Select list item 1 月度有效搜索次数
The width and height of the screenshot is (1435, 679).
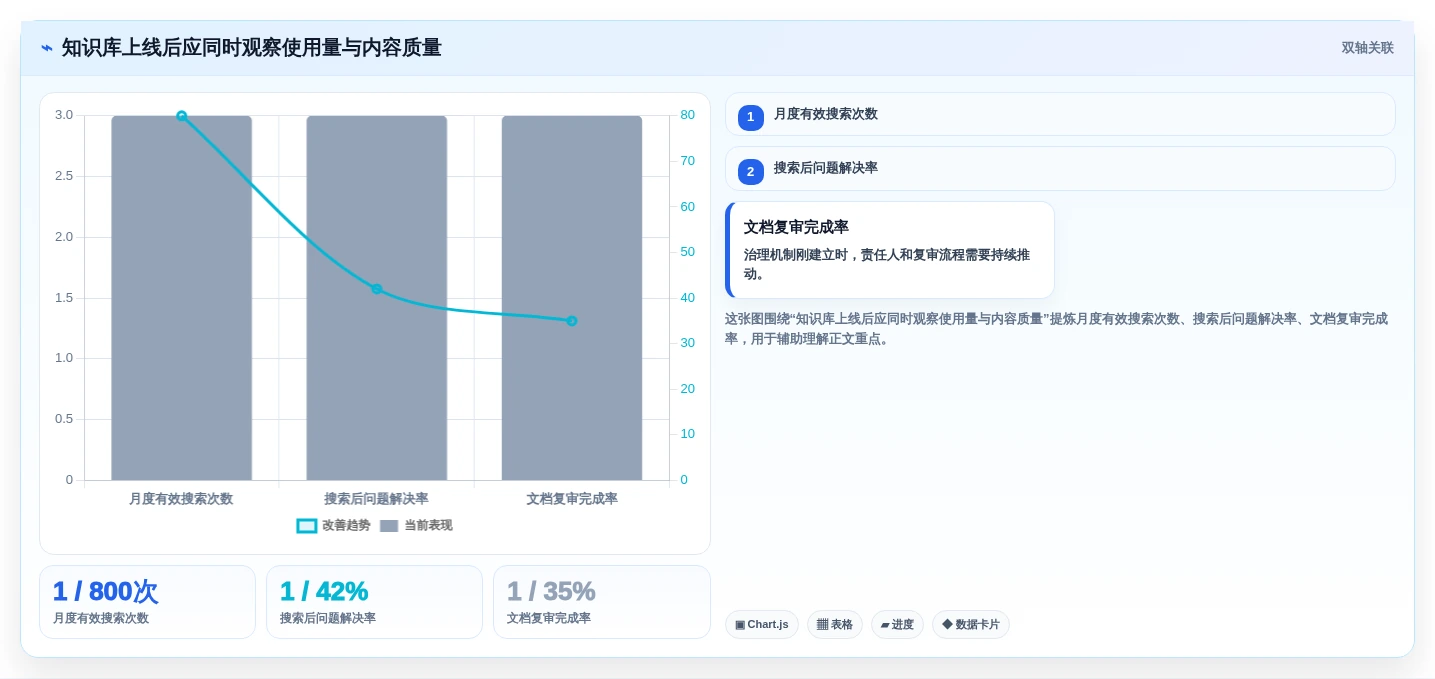click(1060, 114)
